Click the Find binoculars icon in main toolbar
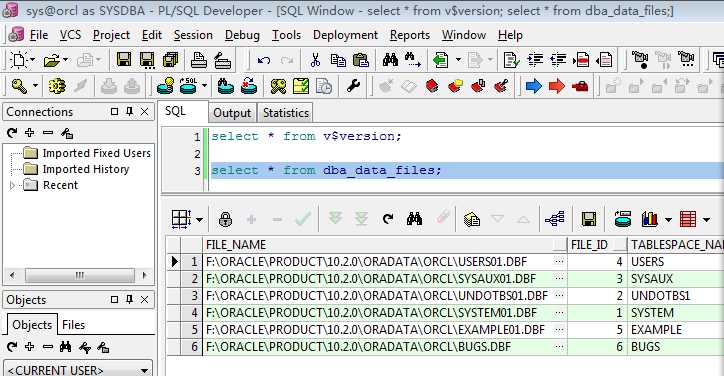The width and height of the screenshot is (724, 376). [x=390, y=60]
